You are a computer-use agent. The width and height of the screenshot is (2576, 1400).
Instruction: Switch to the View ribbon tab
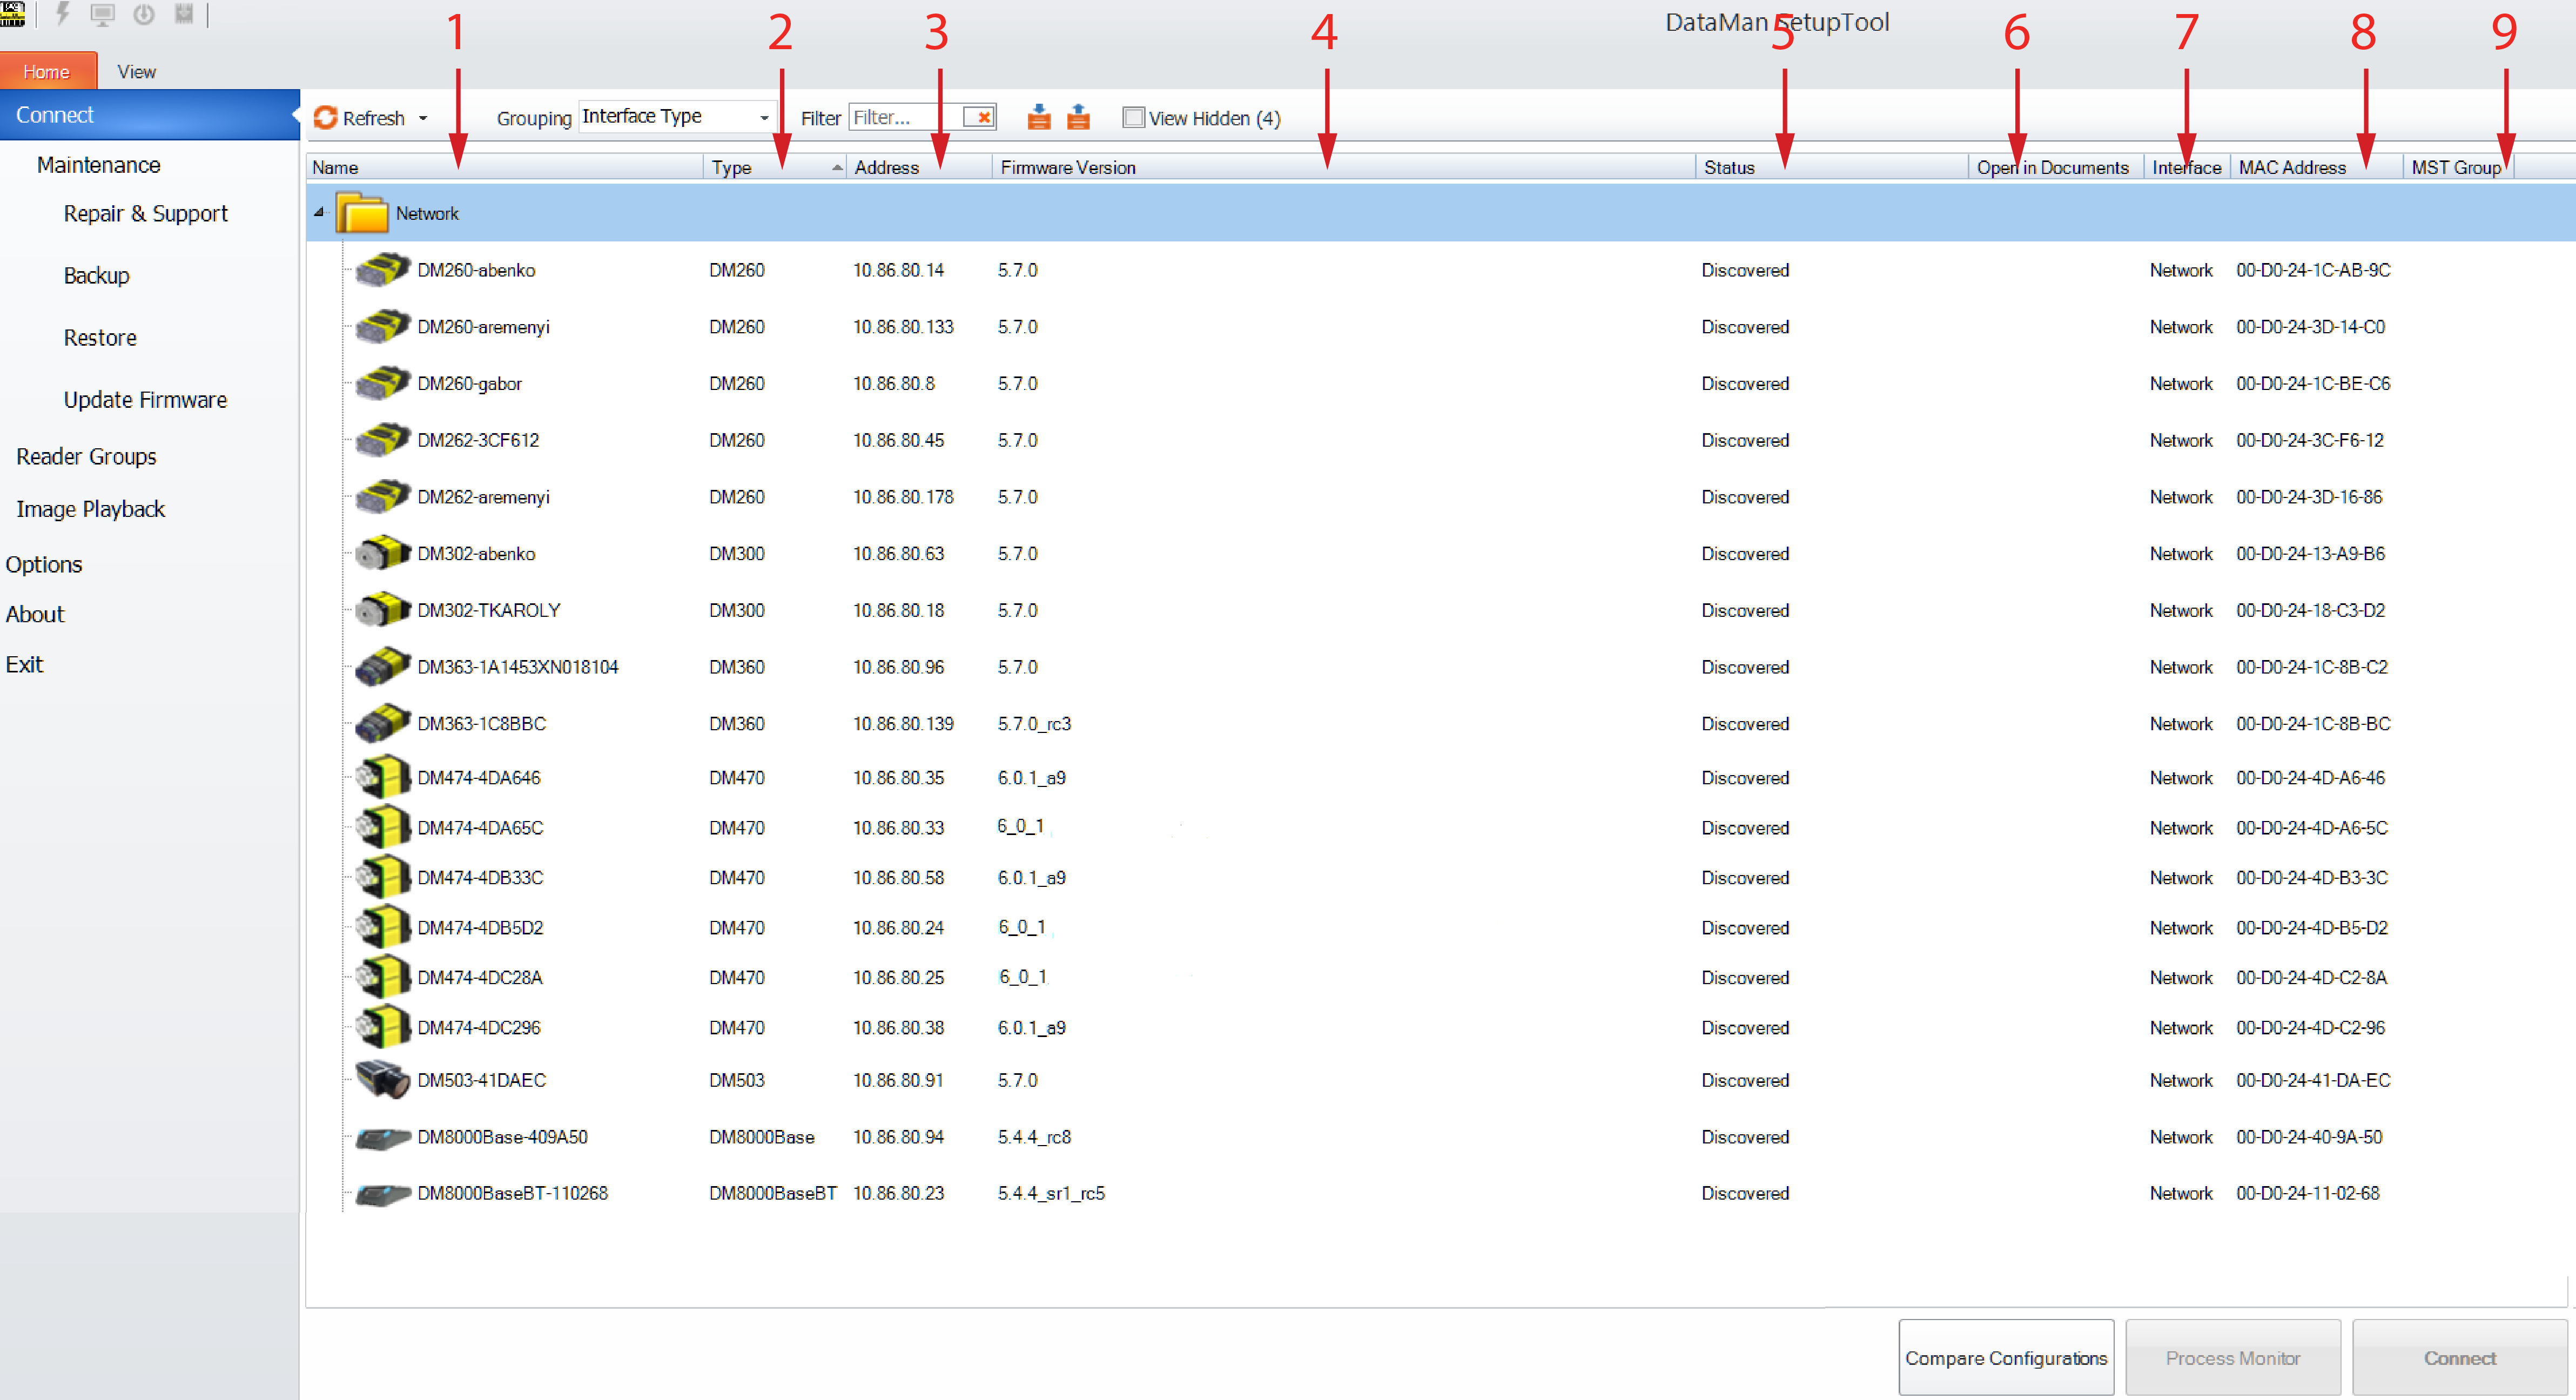tap(136, 72)
